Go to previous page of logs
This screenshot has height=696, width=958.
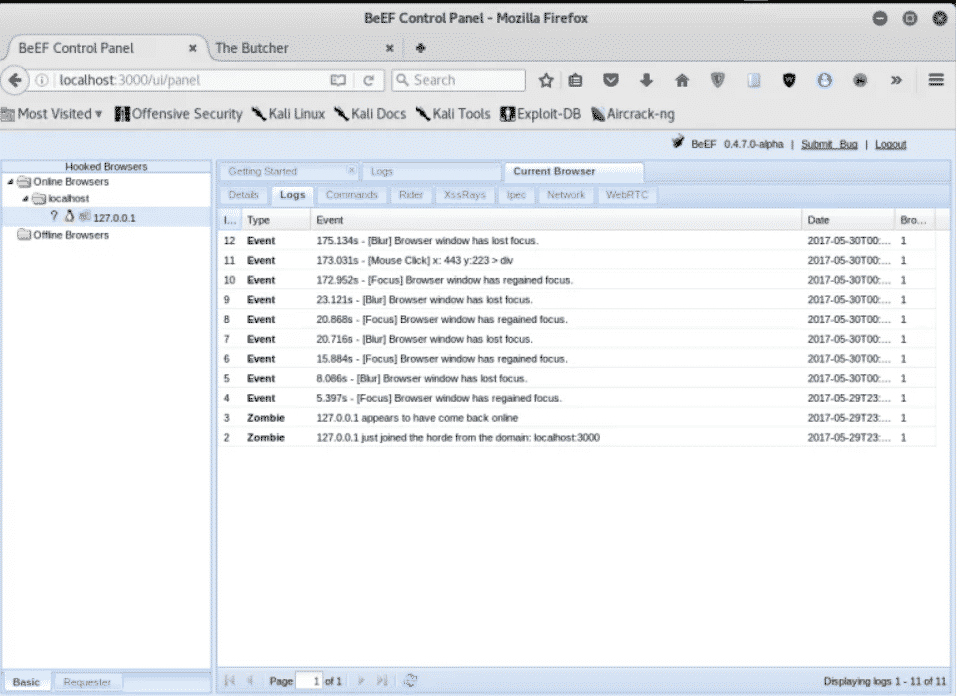click(250, 681)
